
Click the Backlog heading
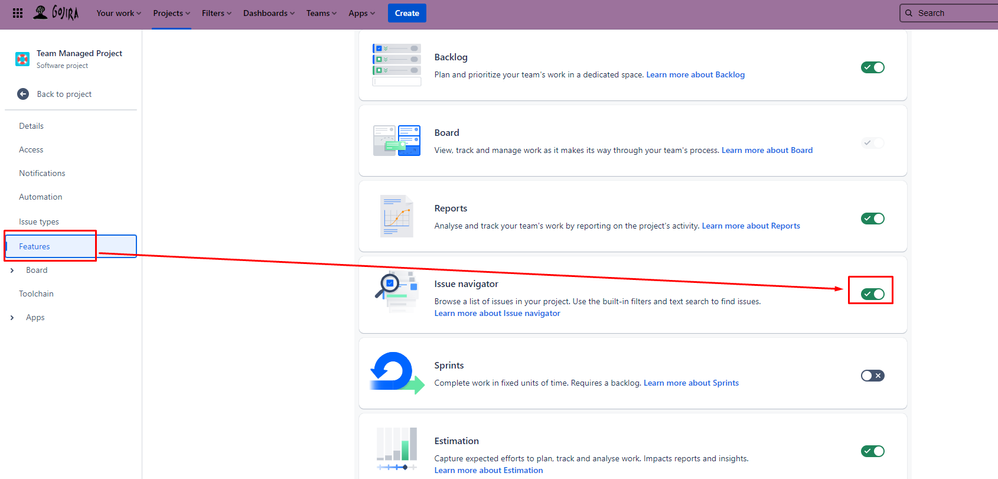(451, 57)
